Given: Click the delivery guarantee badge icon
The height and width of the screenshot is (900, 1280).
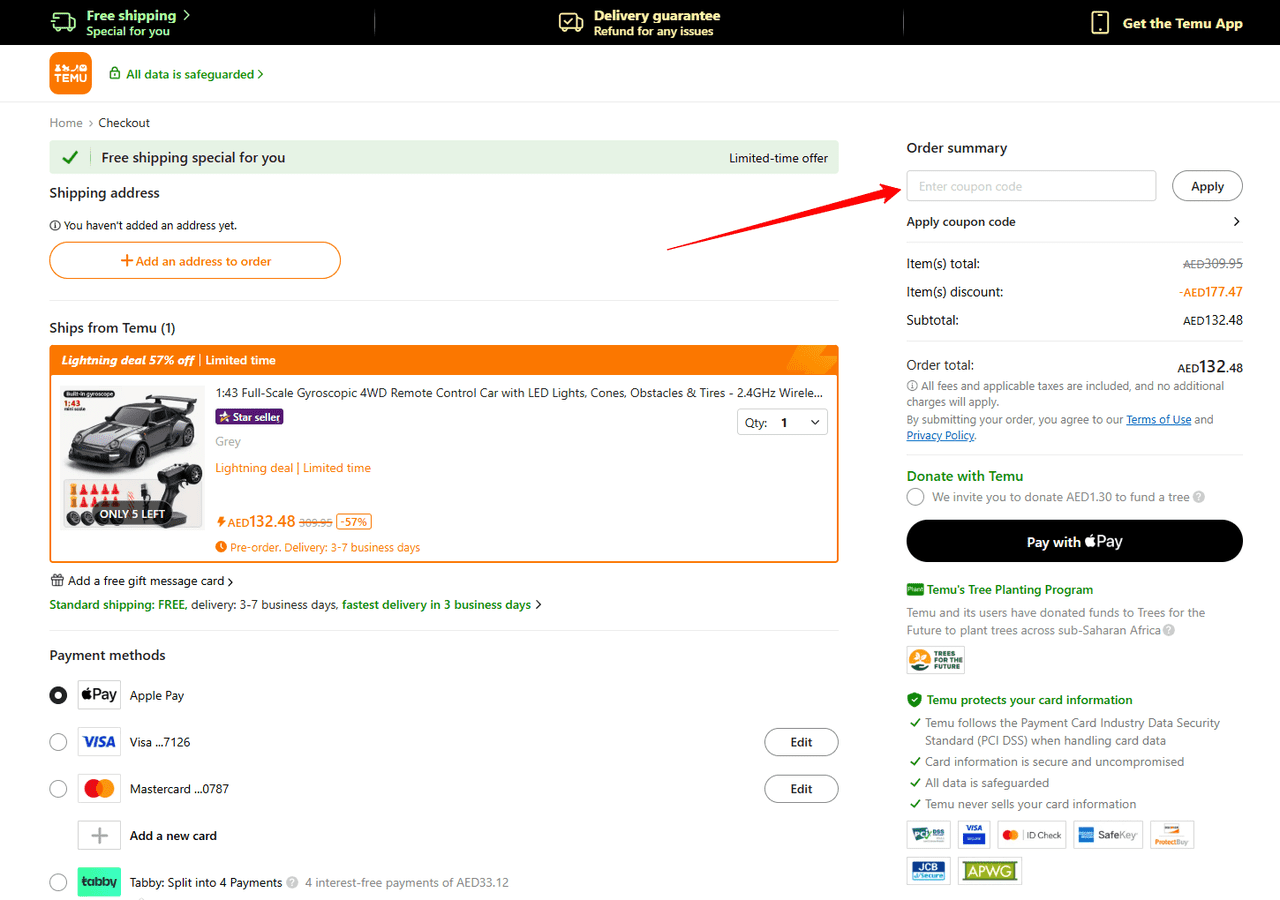Looking at the screenshot, I should (x=571, y=22).
